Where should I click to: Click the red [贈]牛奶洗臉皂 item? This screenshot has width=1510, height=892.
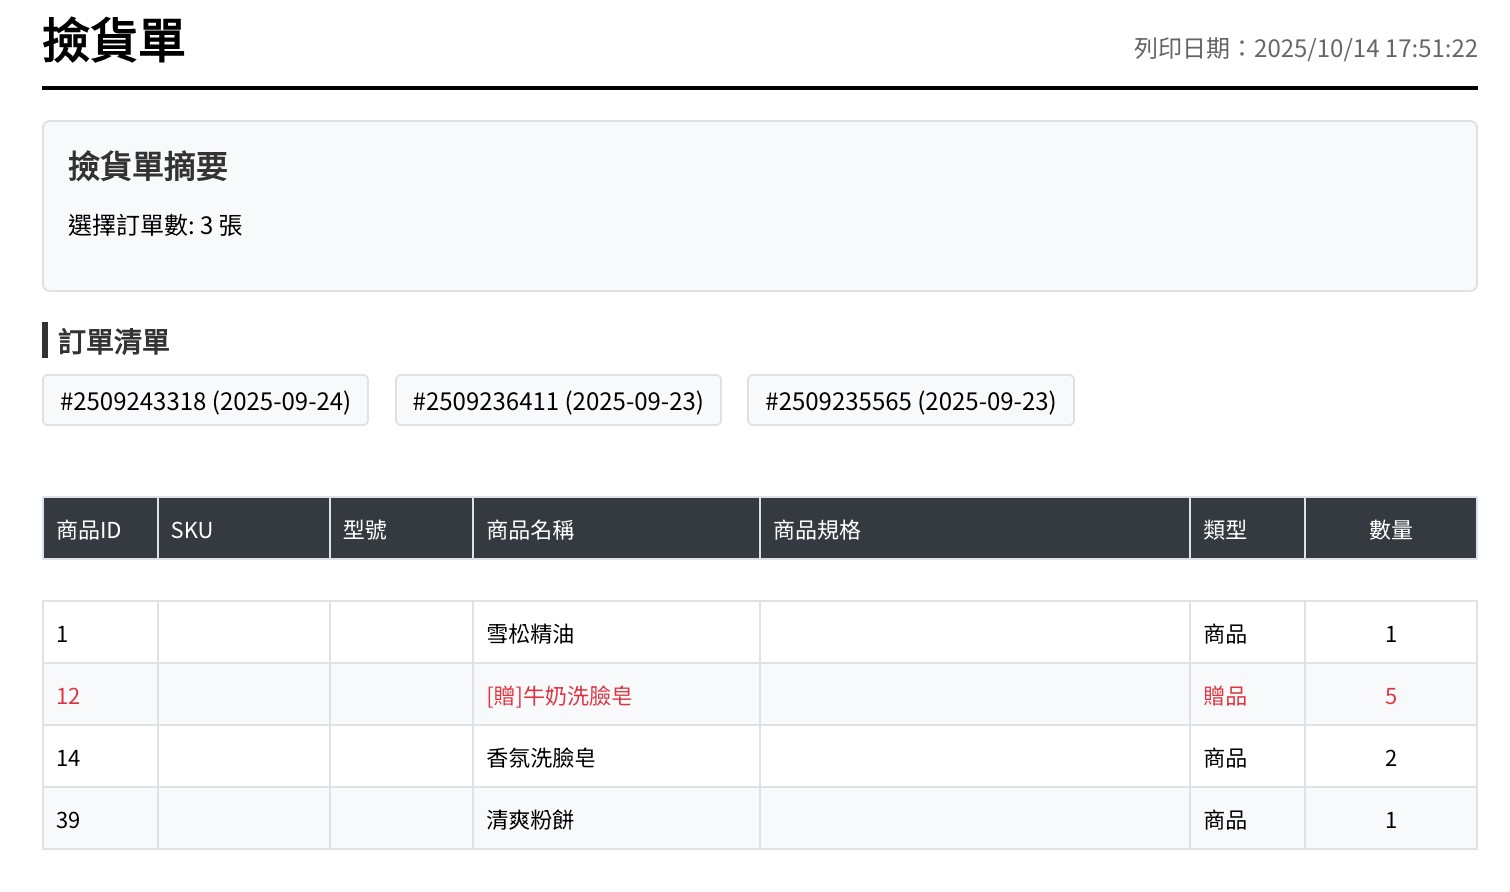click(x=559, y=696)
